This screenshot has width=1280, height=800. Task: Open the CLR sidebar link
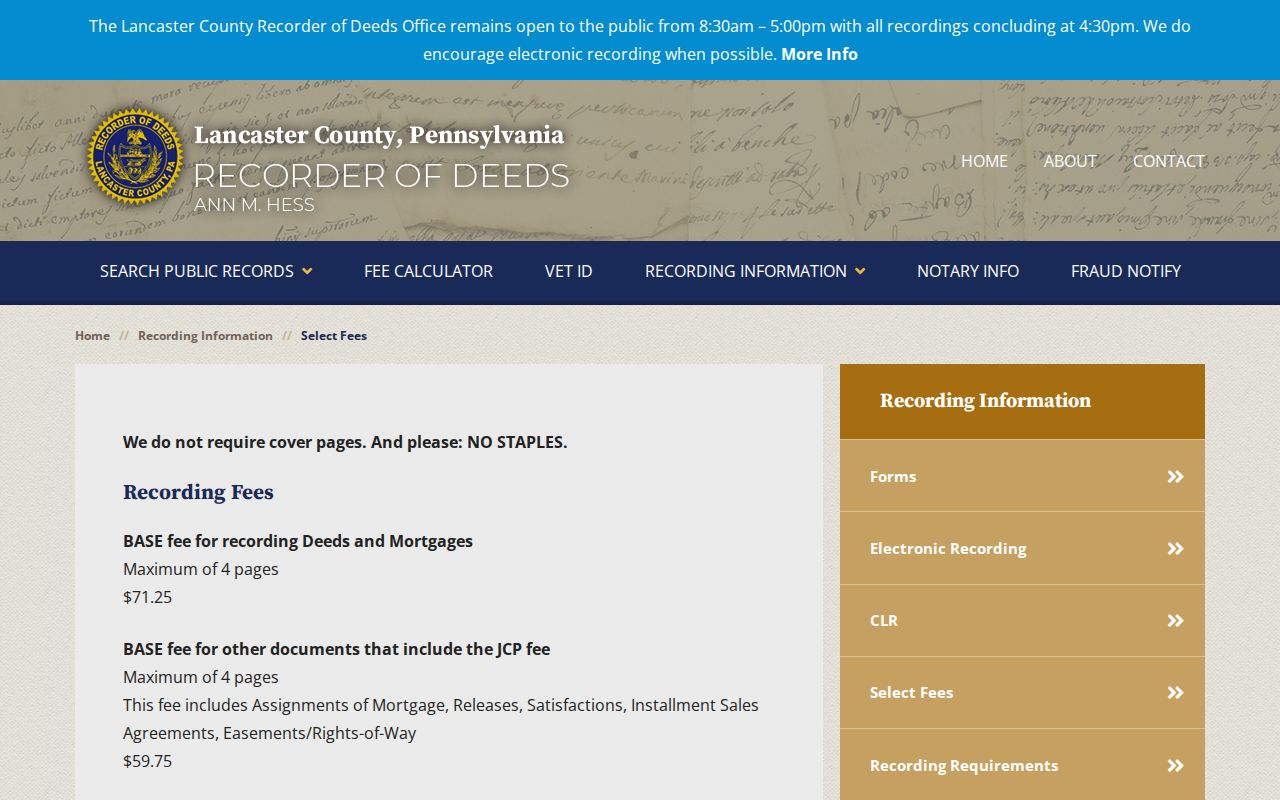[x=1022, y=621]
